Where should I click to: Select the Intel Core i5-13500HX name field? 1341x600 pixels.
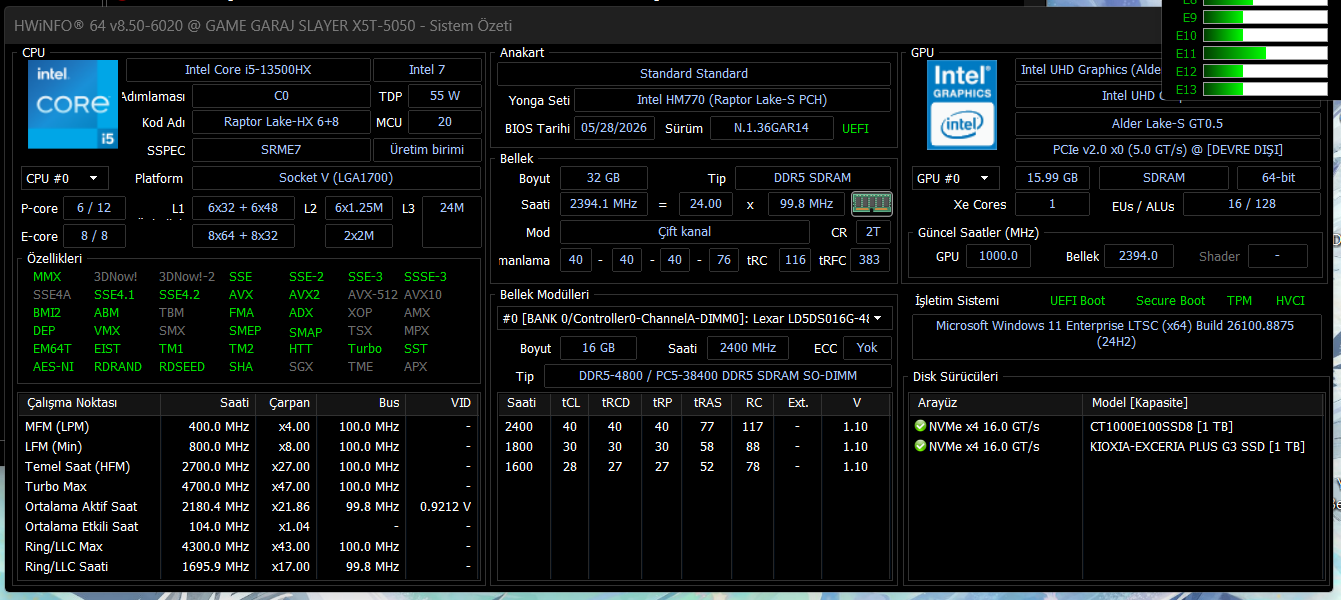247,70
